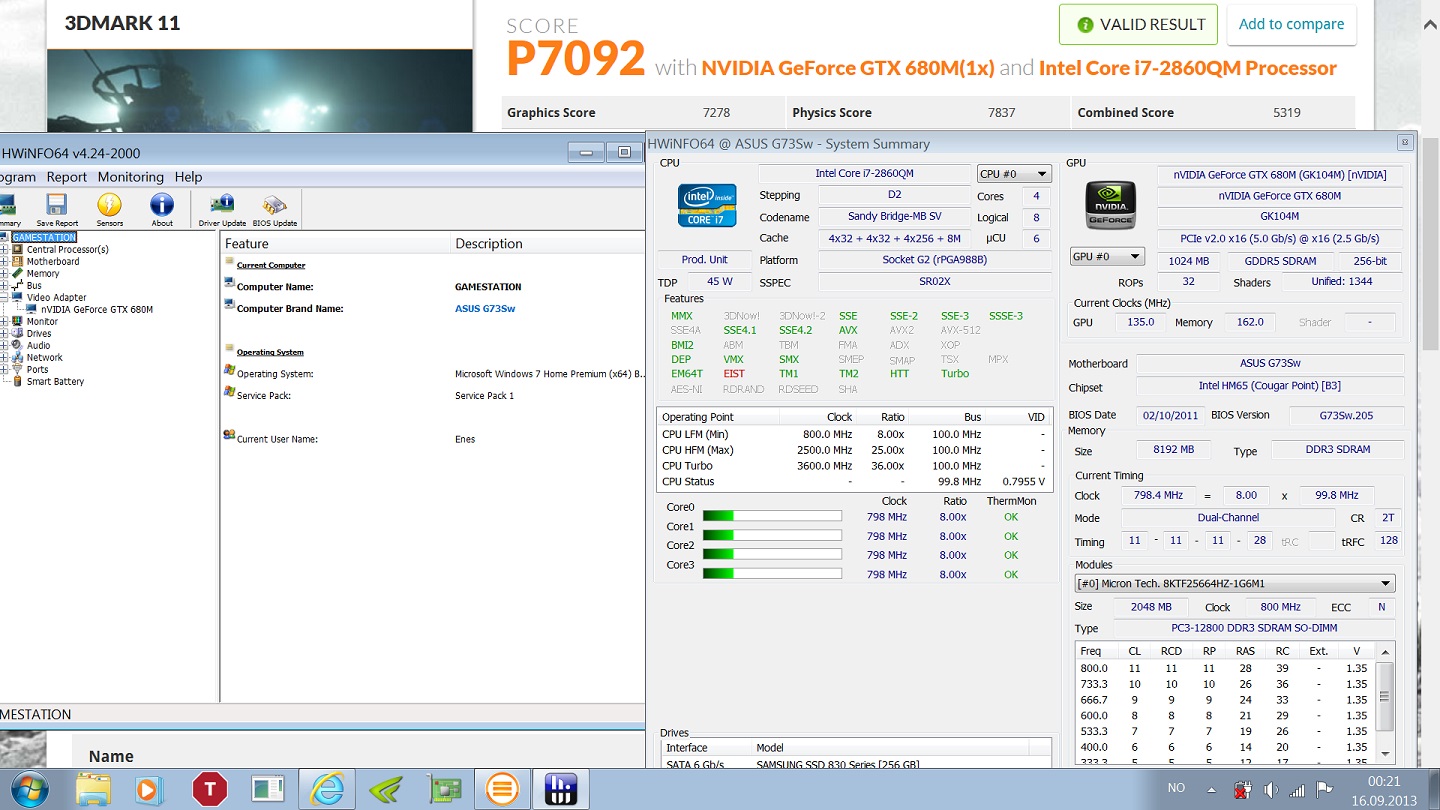
Task: Expand the Drives tree node
Action: (5, 333)
